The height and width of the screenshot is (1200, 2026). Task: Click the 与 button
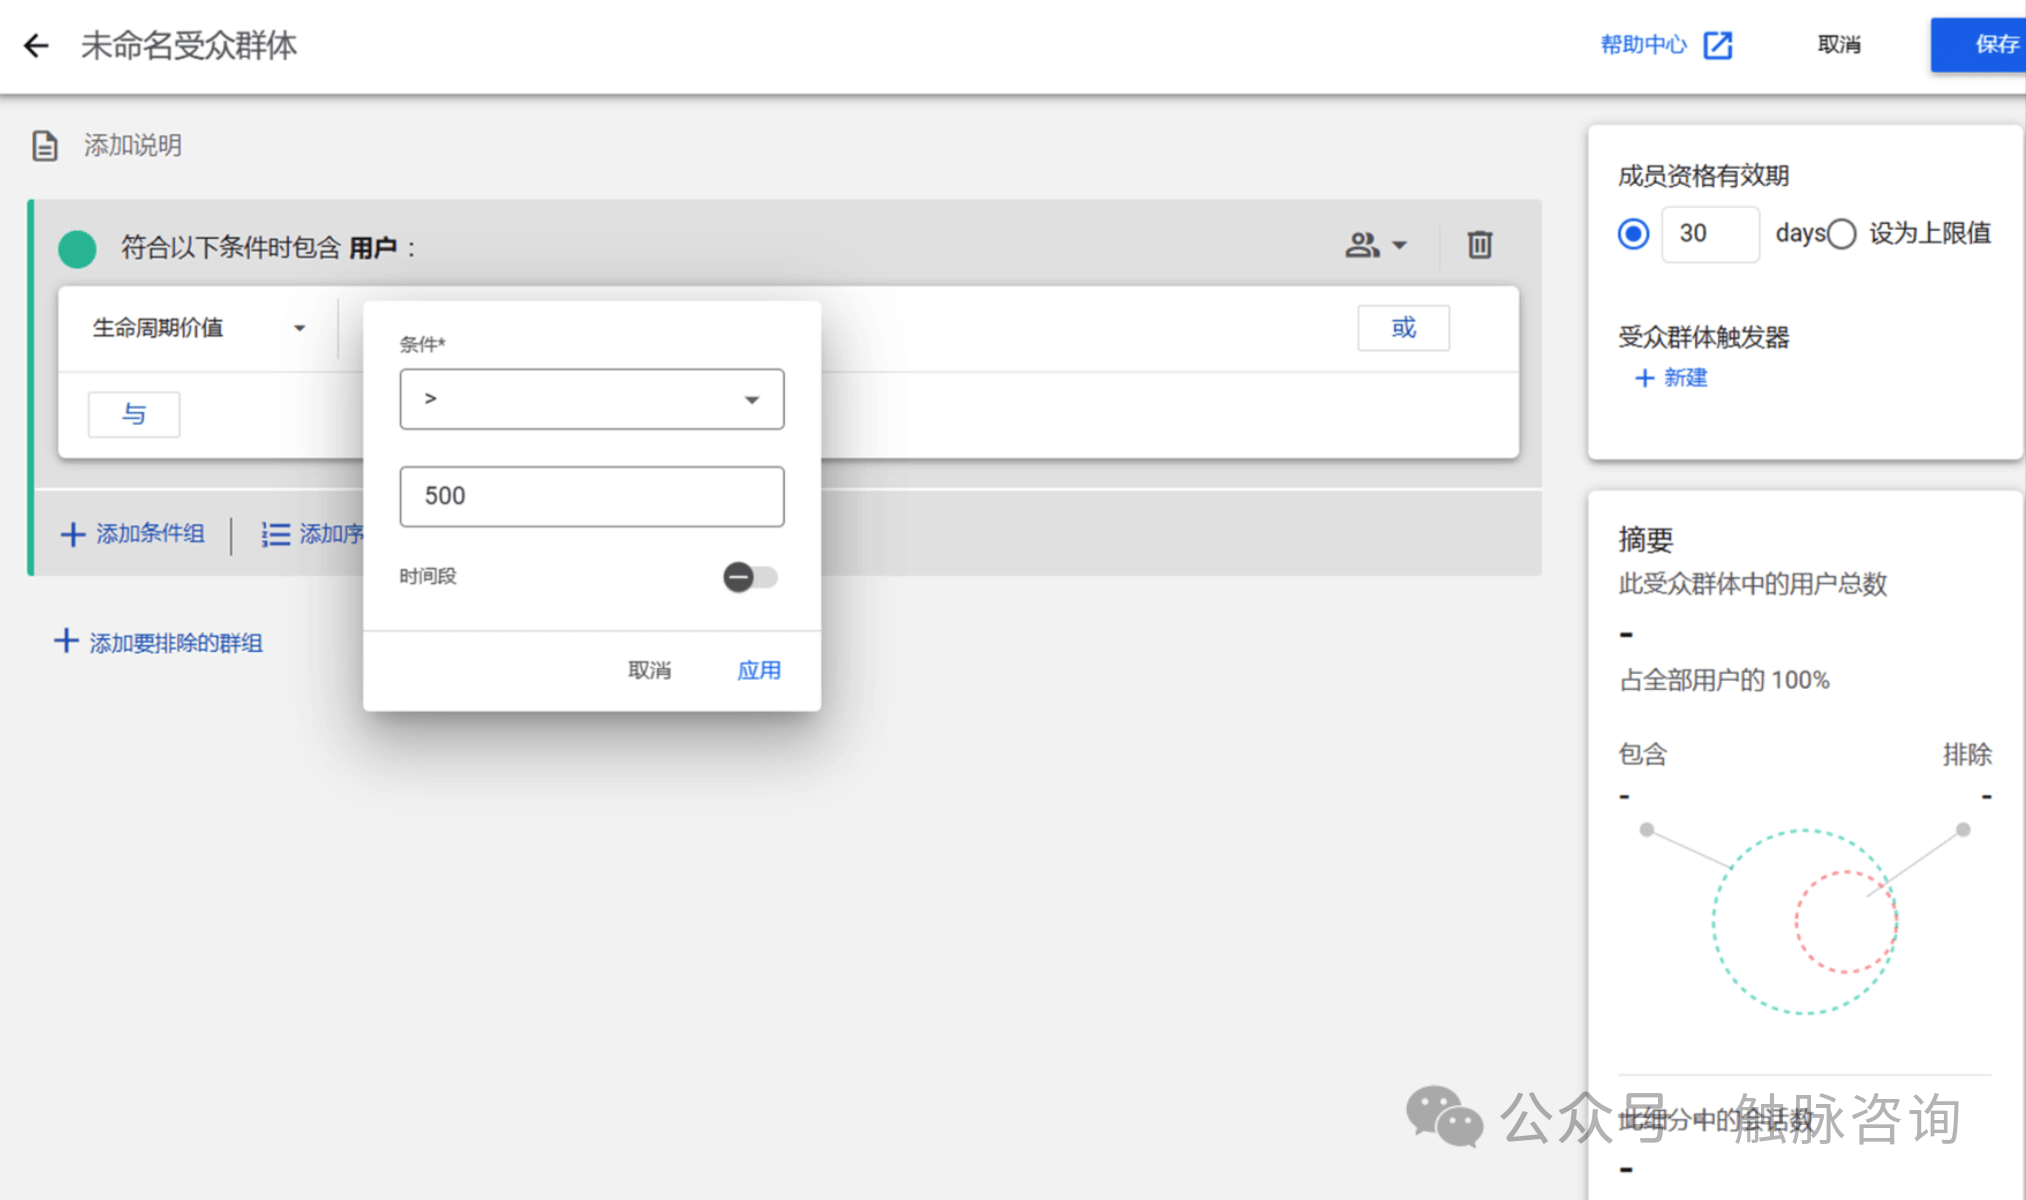point(134,414)
